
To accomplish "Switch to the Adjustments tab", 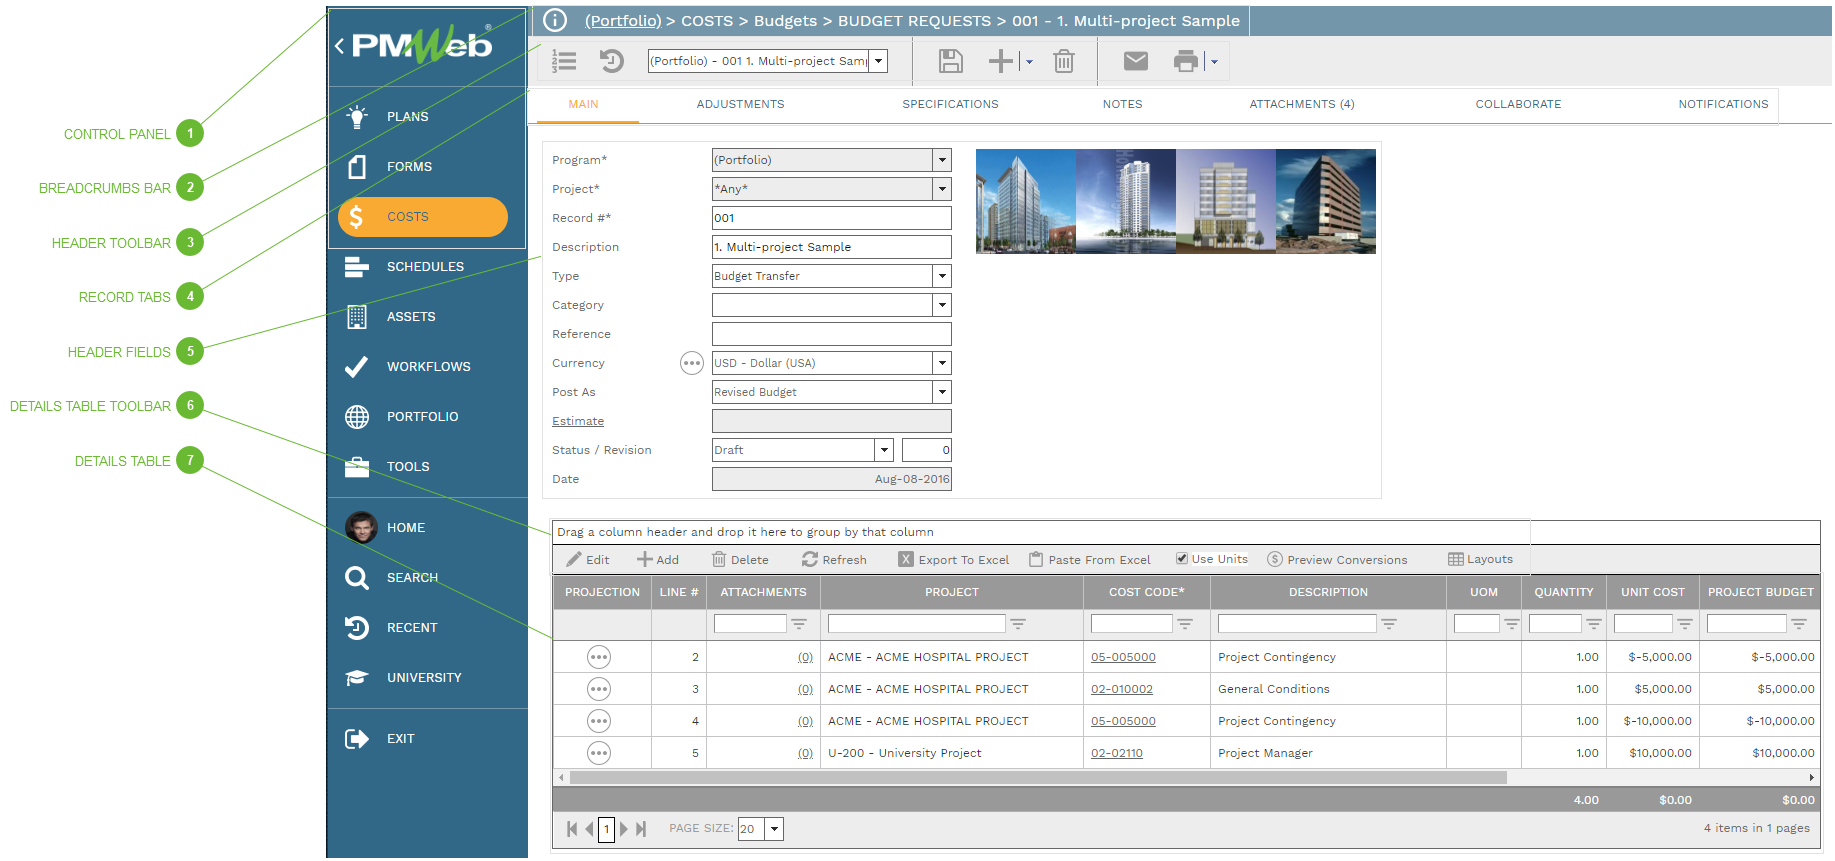I will pyautogui.click(x=740, y=104).
